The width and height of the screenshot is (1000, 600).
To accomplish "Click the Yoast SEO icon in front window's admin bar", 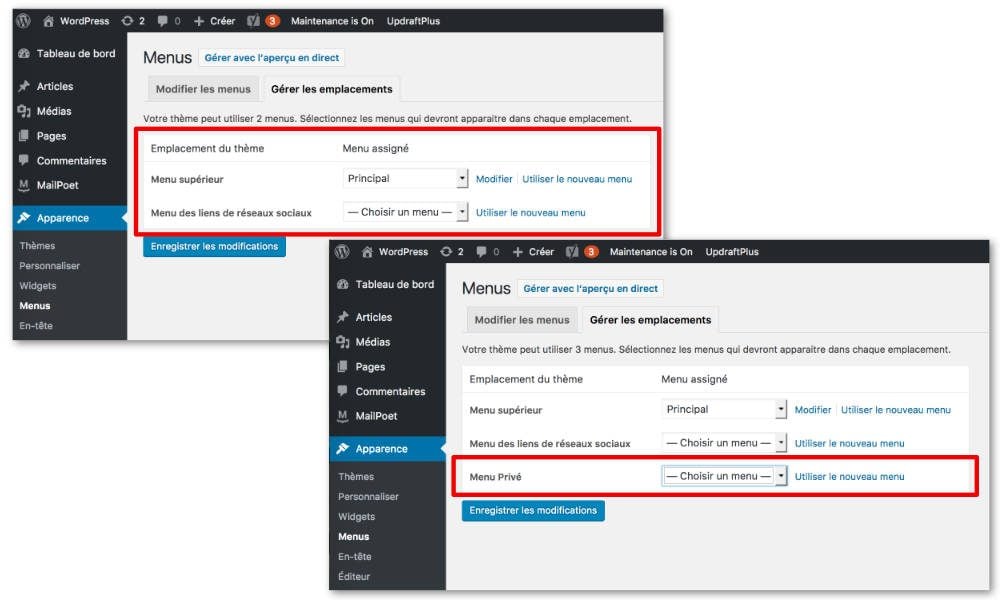I will click(573, 252).
